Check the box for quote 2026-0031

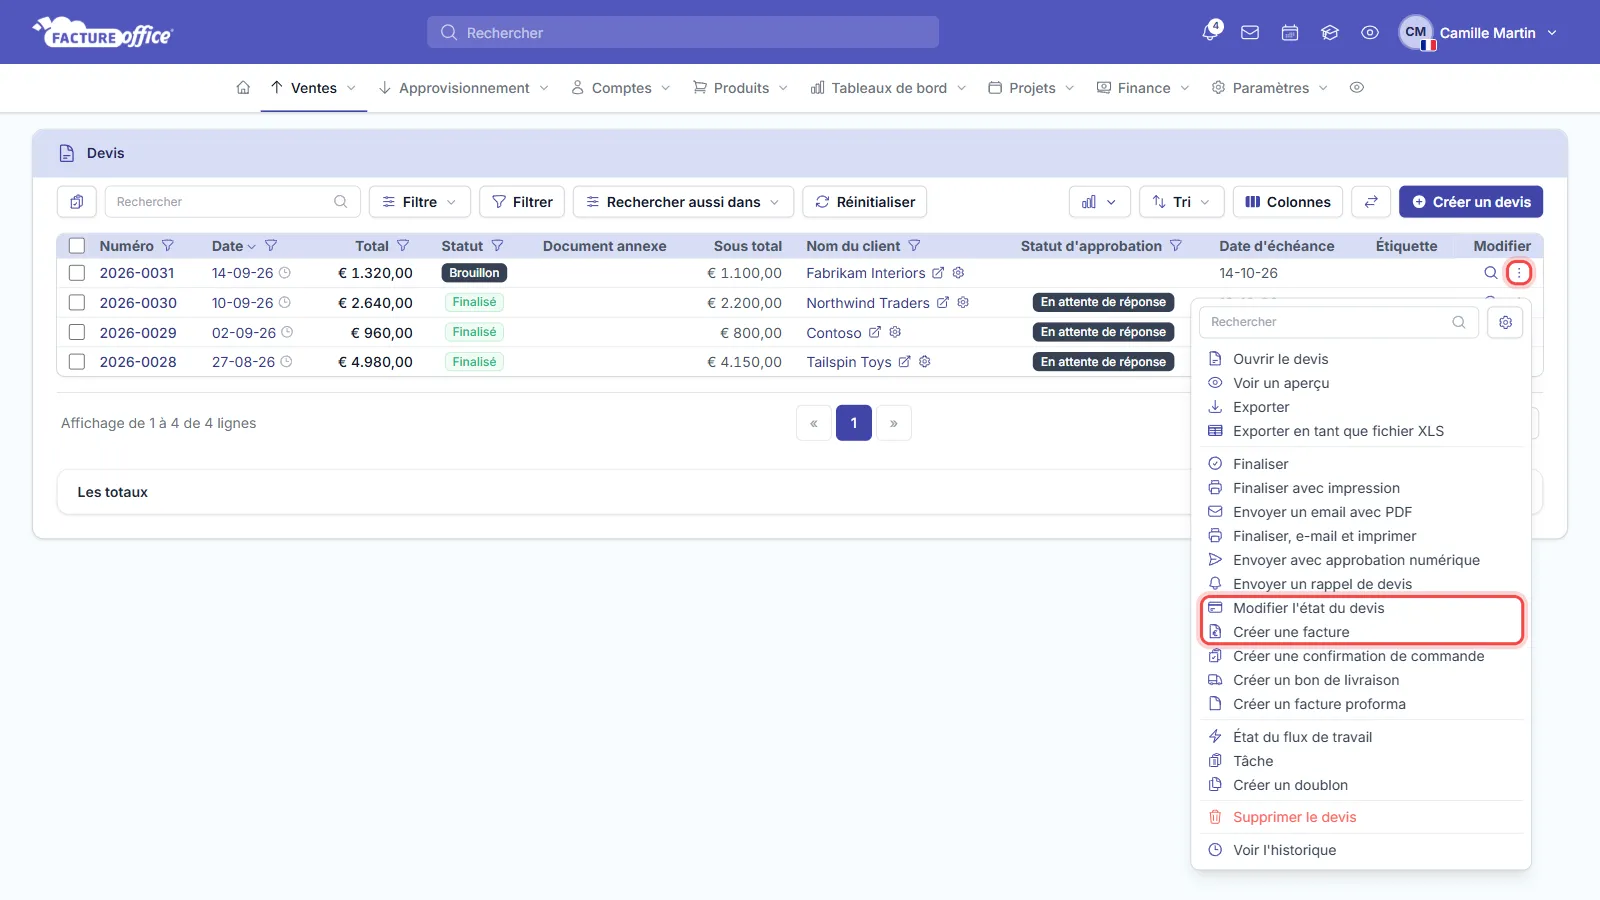pyautogui.click(x=77, y=273)
